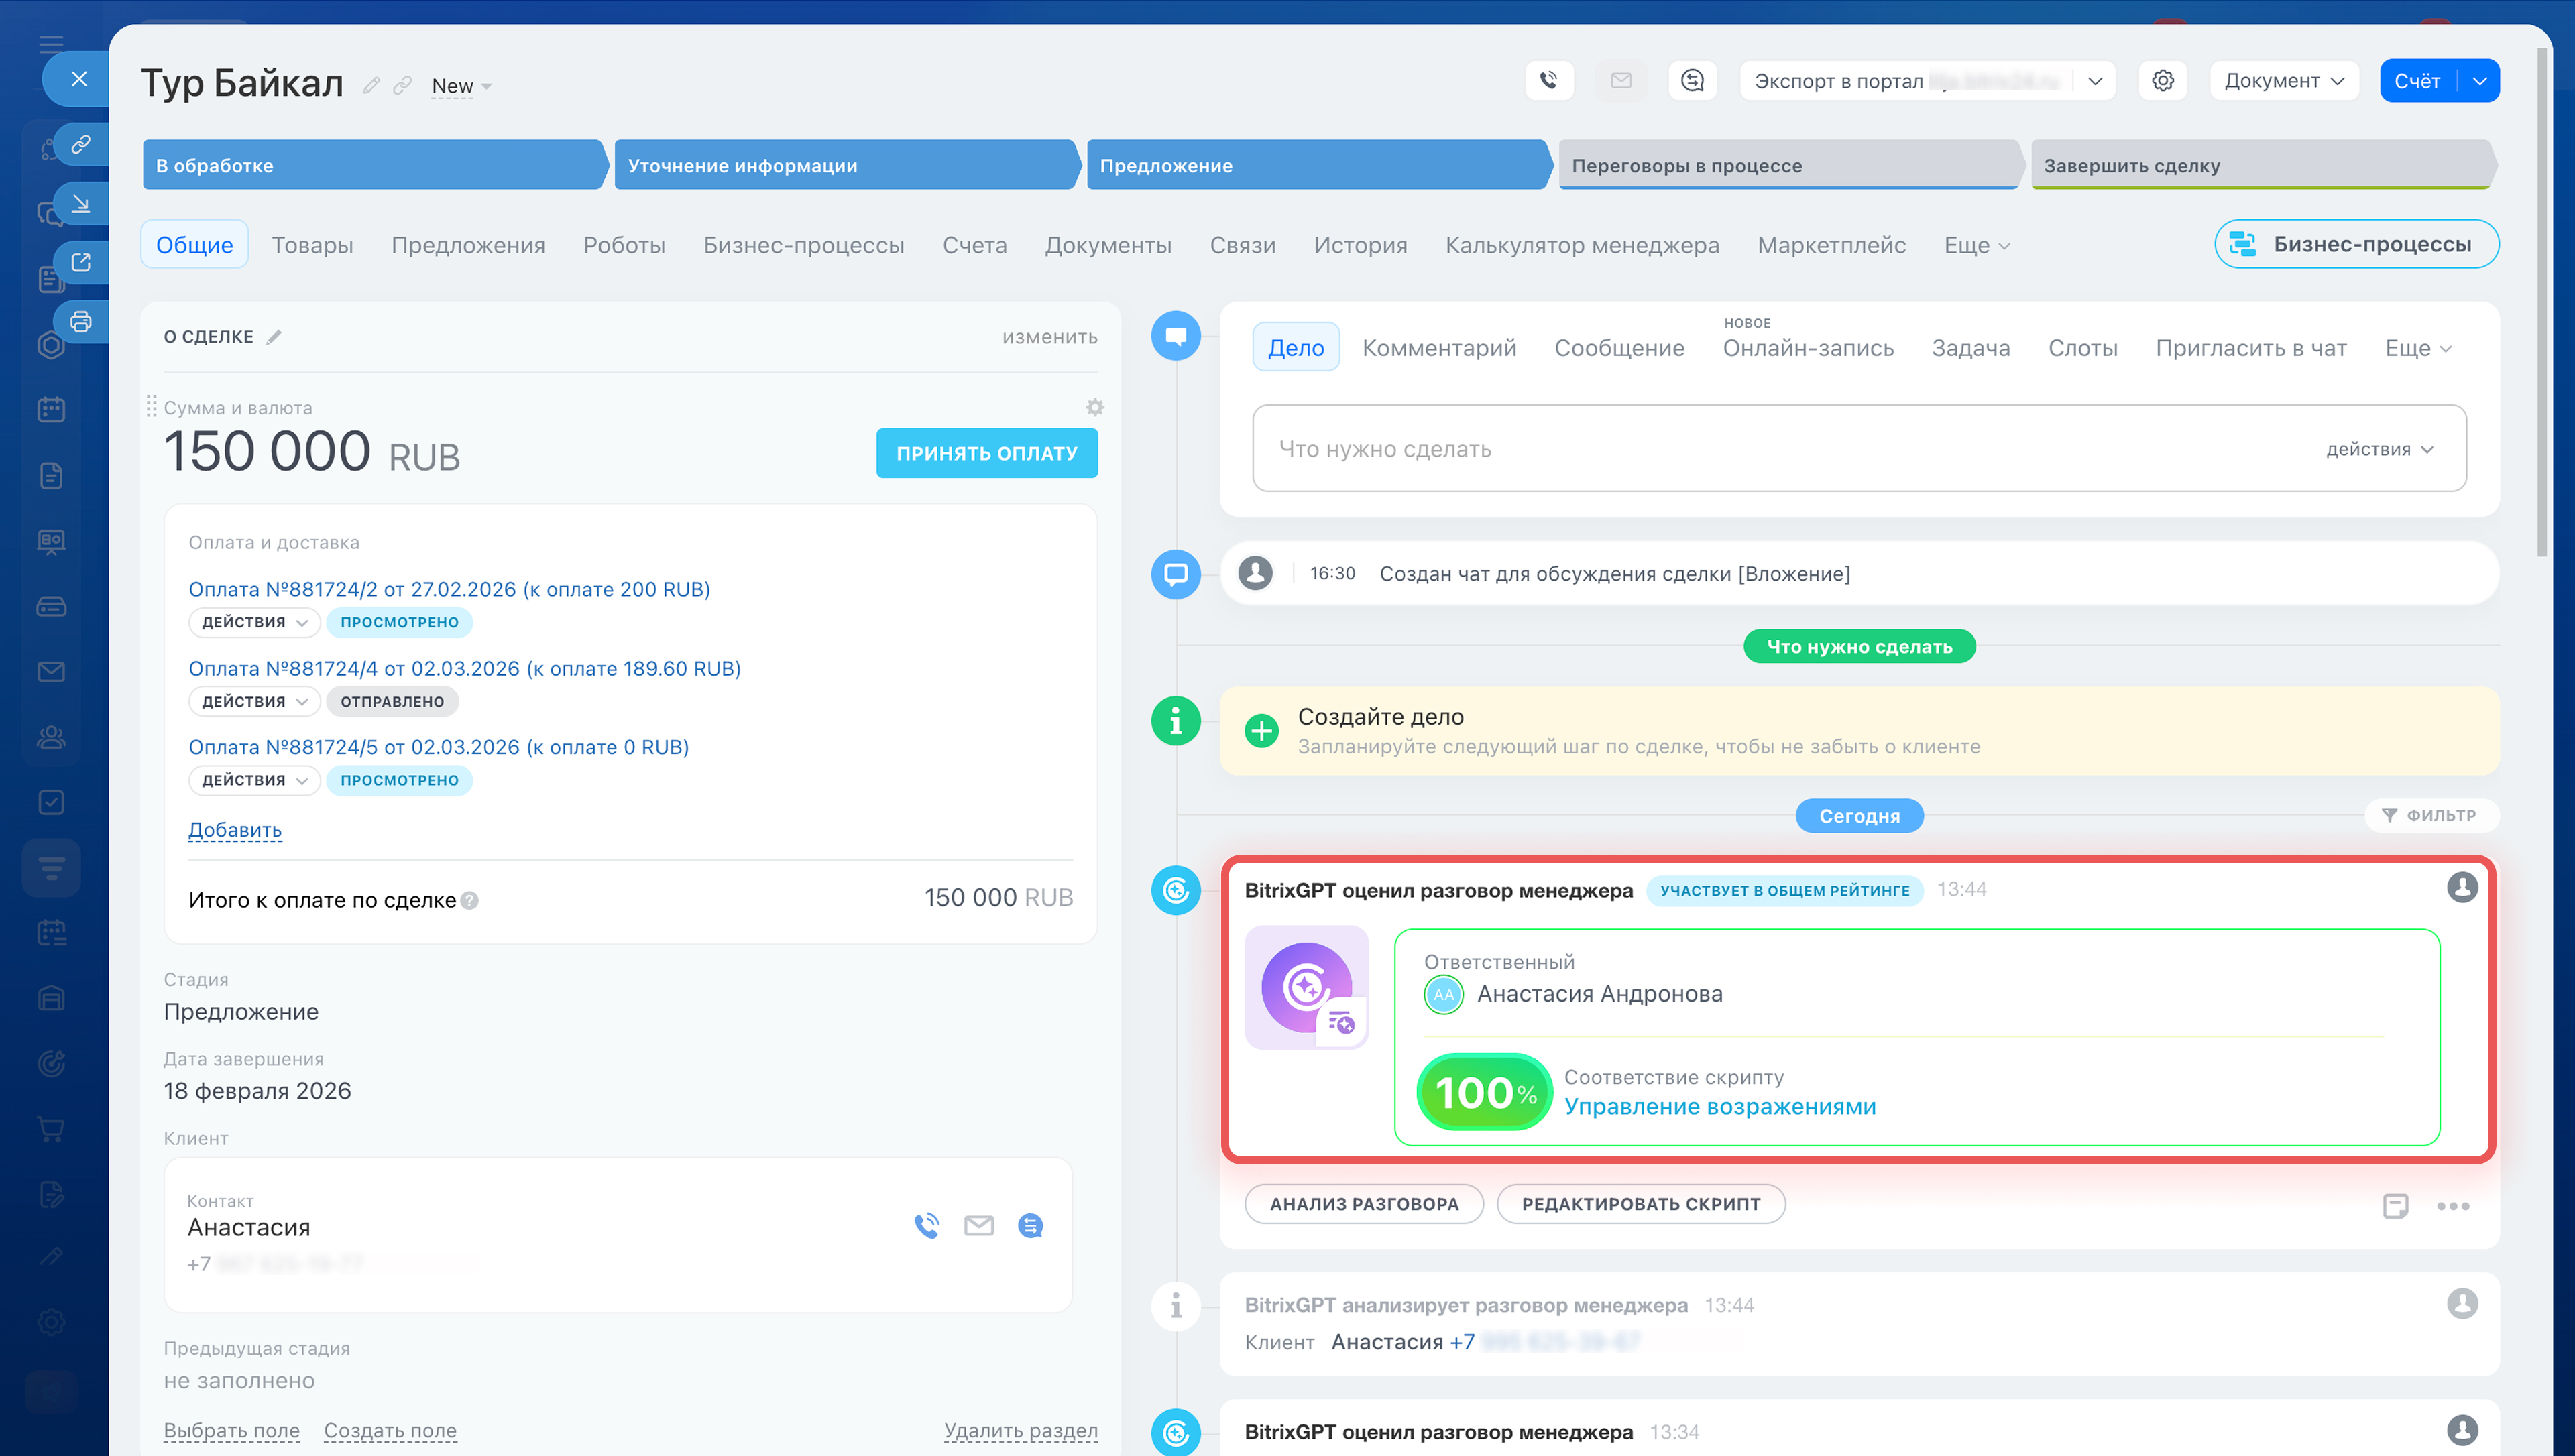The width and height of the screenshot is (2575, 1456).
Task: Open settings gear in deal header
Action: [2162, 80]
